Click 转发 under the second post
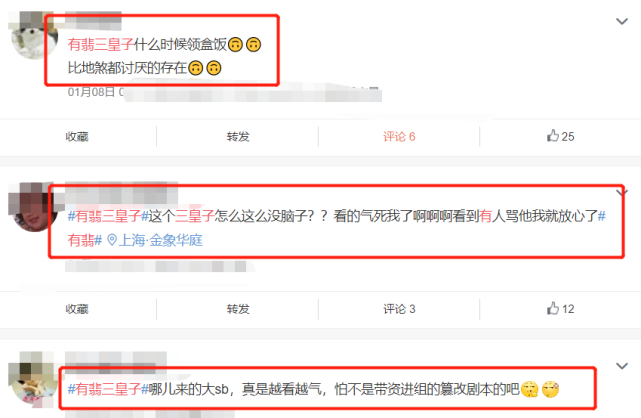641x418 pixels. click(x=238, y=309)
